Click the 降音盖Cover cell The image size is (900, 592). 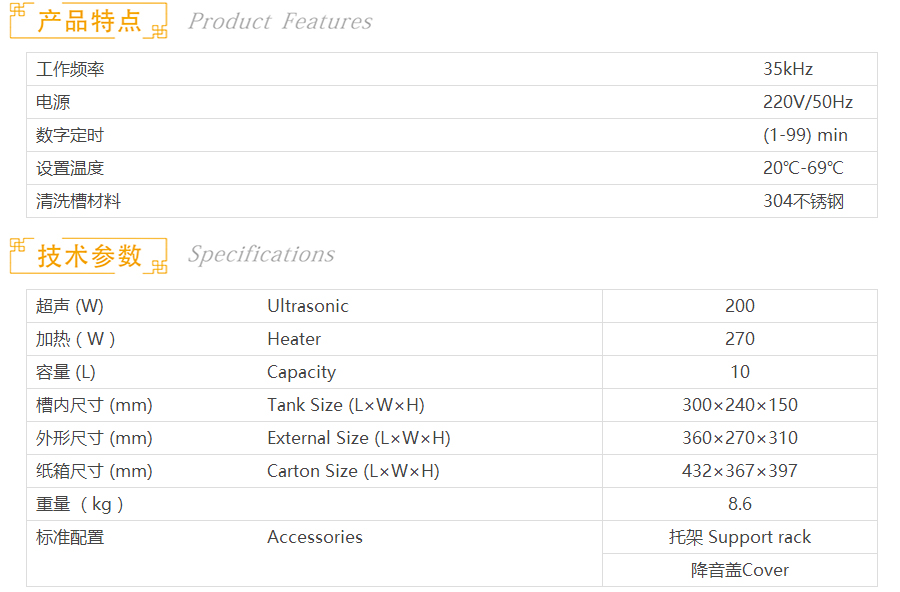click(x=740, y=570)
